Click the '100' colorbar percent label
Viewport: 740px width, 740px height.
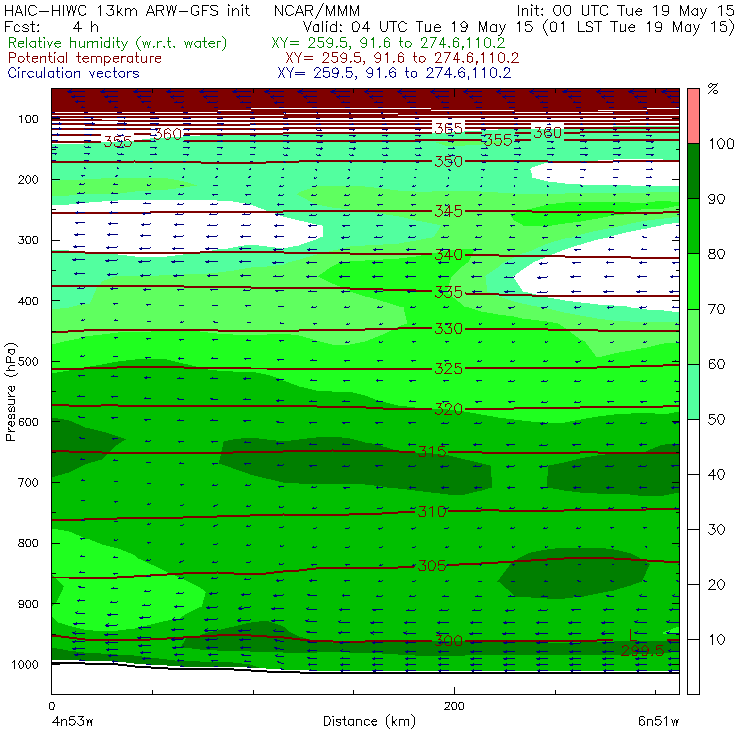tap(722, 144)
